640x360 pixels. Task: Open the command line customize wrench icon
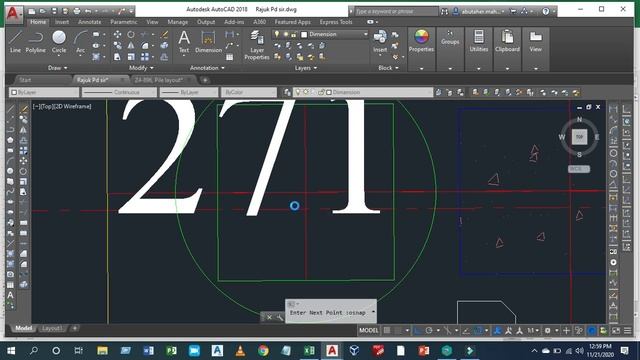click(280, 317)
